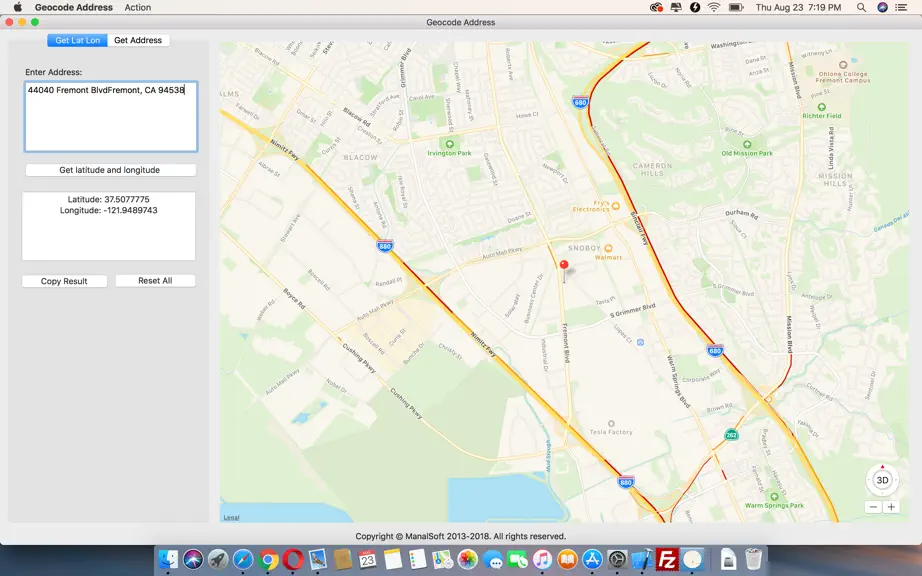
Task: Open iTunes from the dock
Action: click(x=542, y=559)
